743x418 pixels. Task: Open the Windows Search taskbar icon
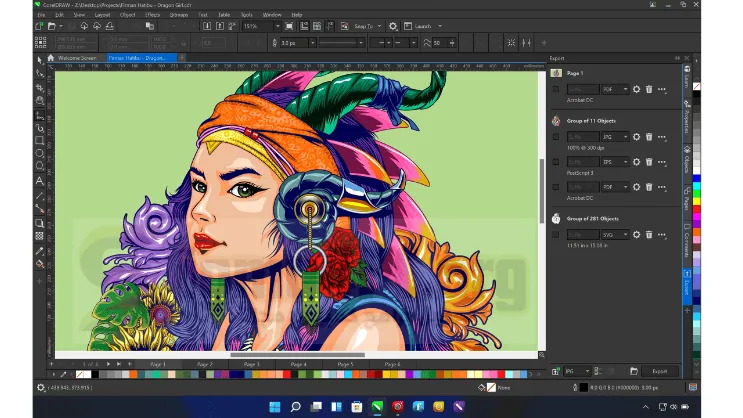[x=295, y=407]
